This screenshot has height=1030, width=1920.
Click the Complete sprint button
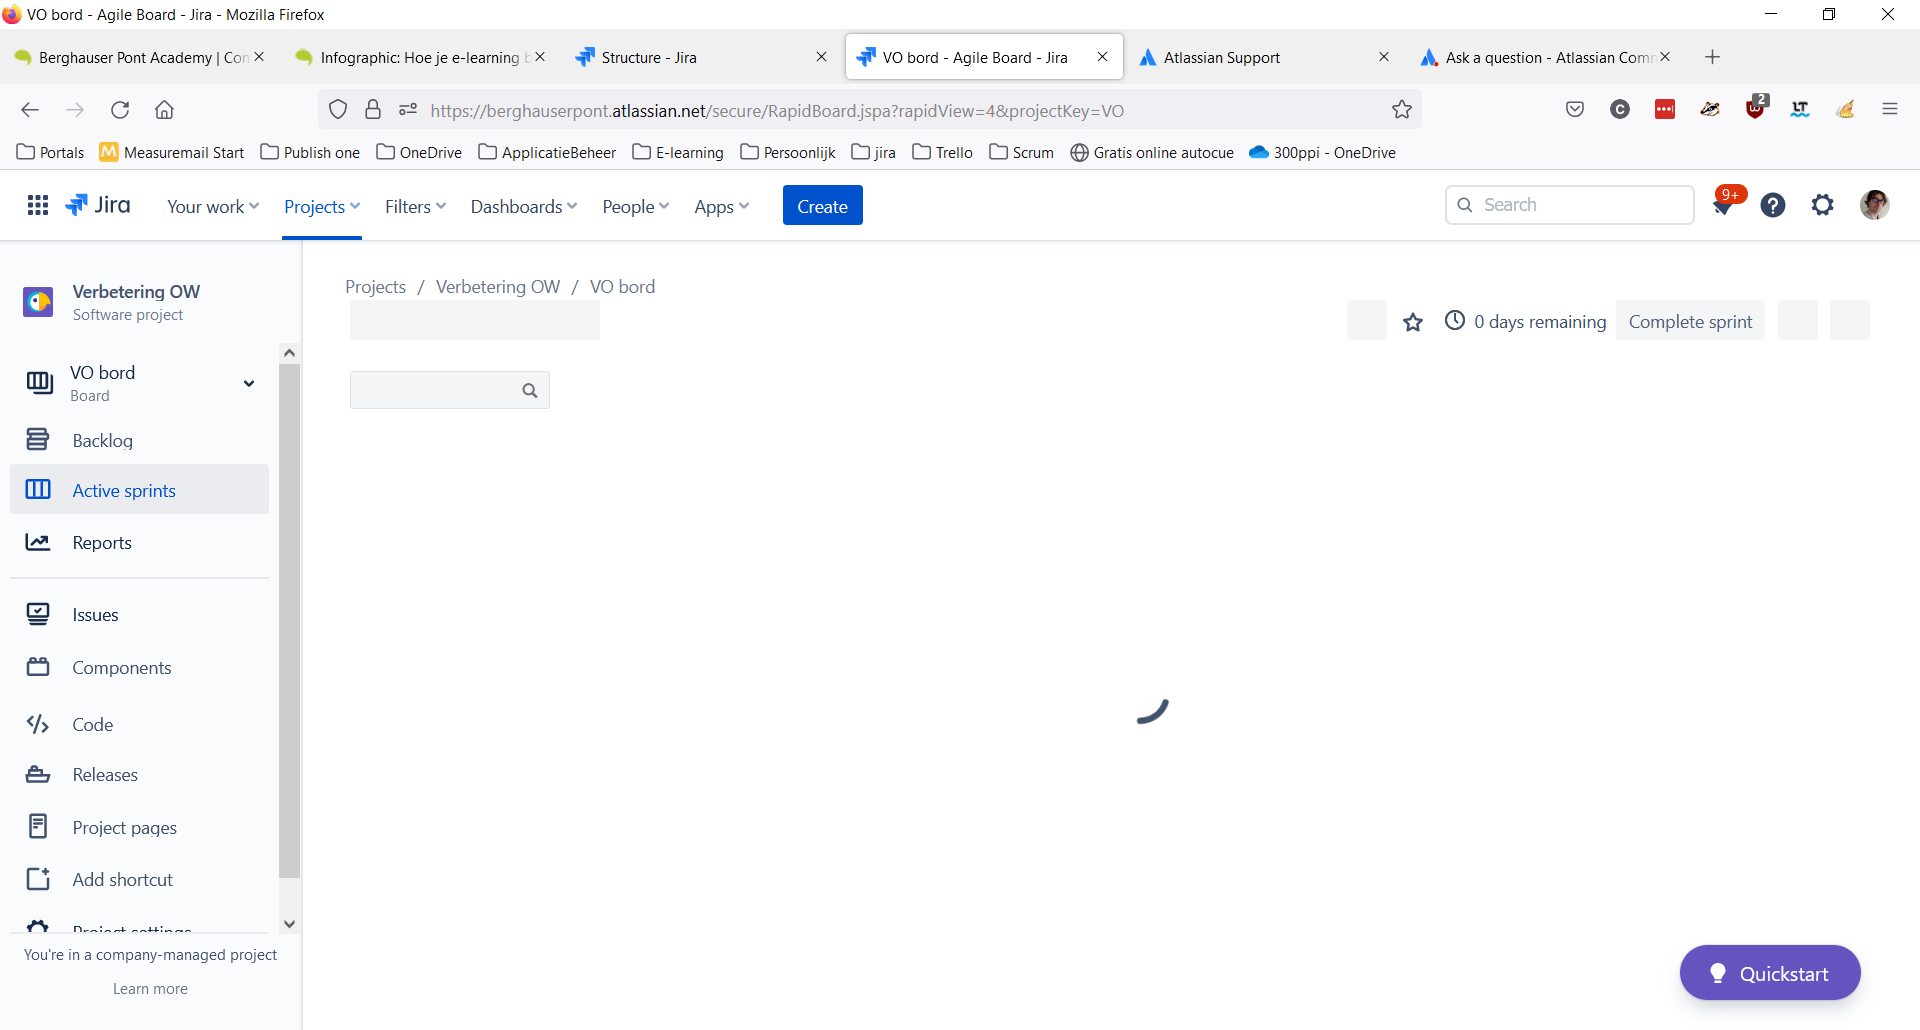coord(1690,321)
